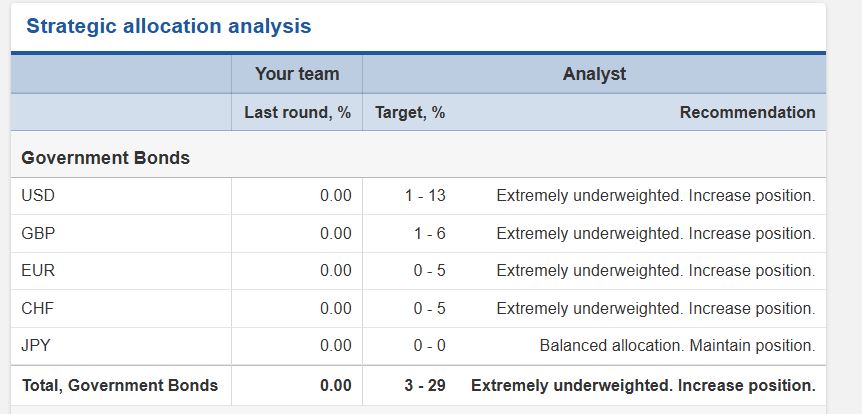Image resolution: width=862 pixels, height=414 pixels.
Task: Select the CHF row label
Action: point(38,309)
